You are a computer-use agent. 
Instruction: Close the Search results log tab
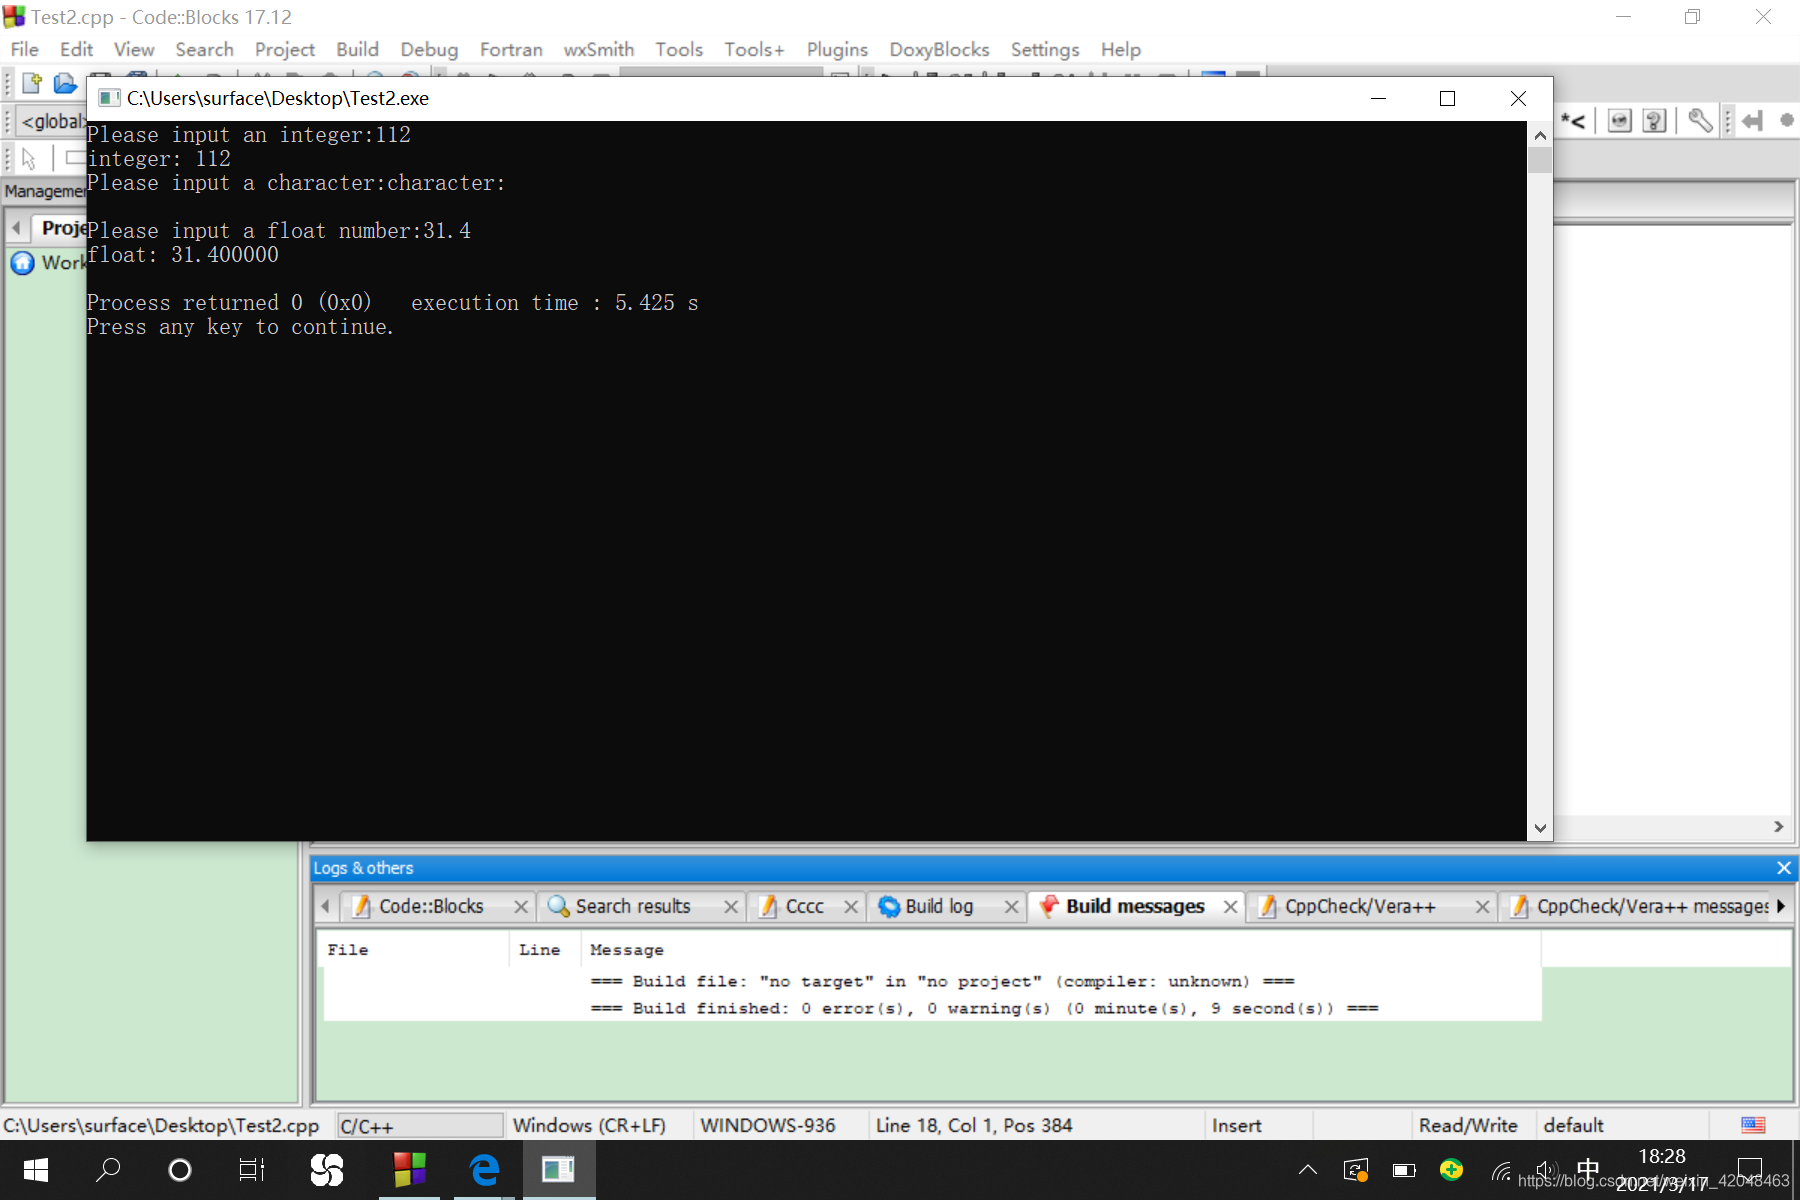pos(731,906)
